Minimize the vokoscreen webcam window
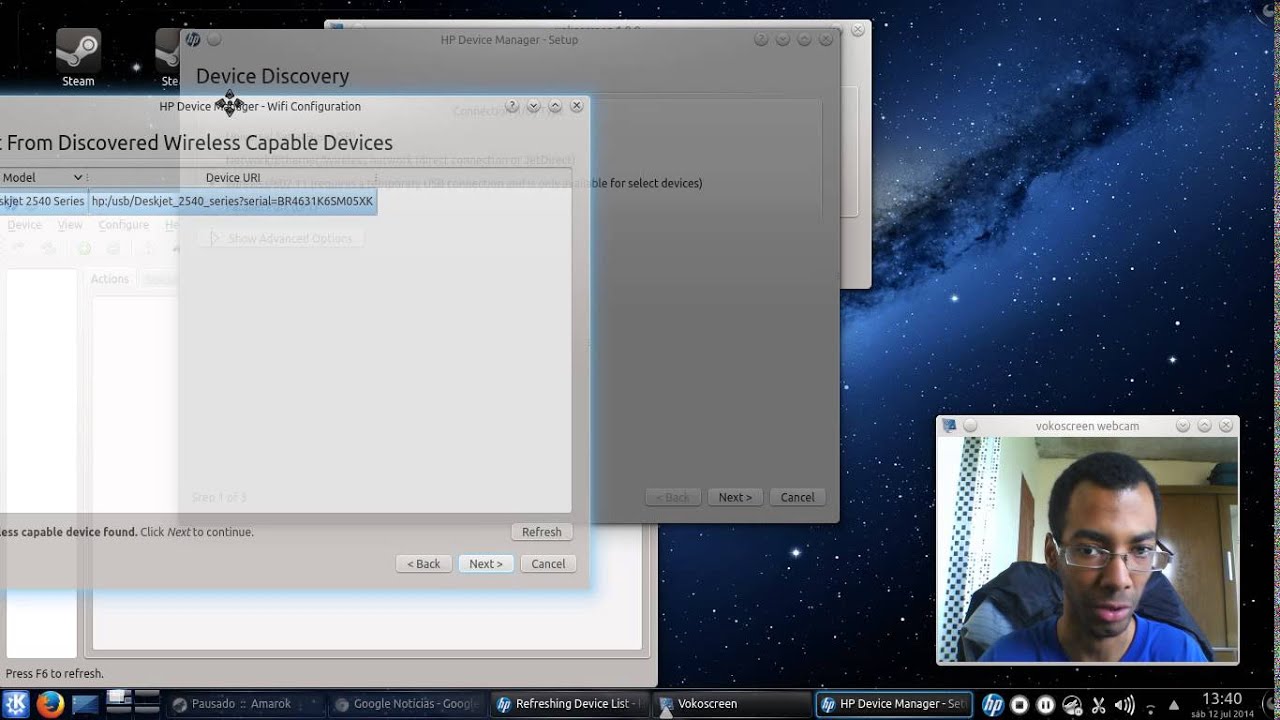 (x=1184, y=426)
